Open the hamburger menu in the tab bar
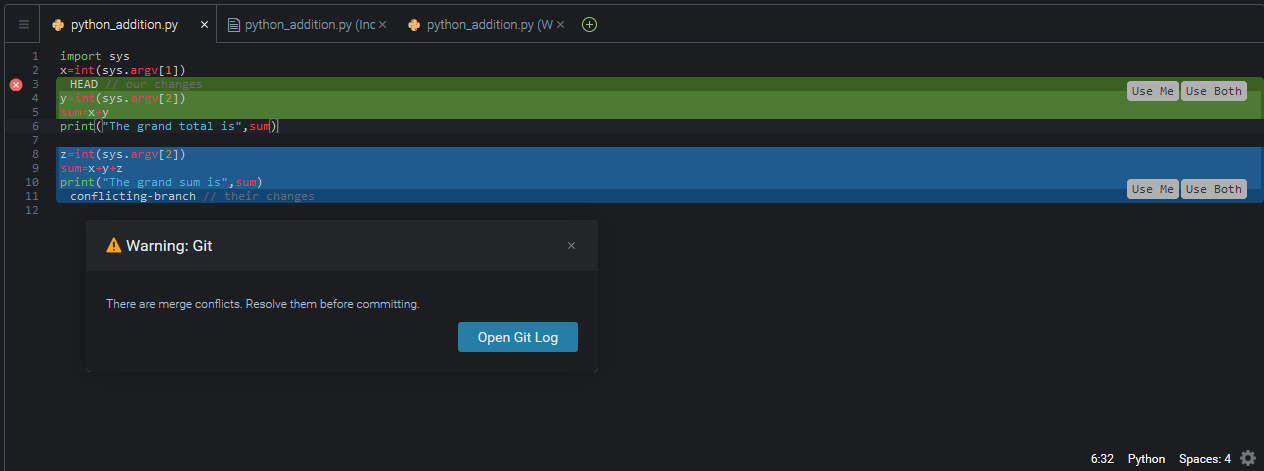 23,25
